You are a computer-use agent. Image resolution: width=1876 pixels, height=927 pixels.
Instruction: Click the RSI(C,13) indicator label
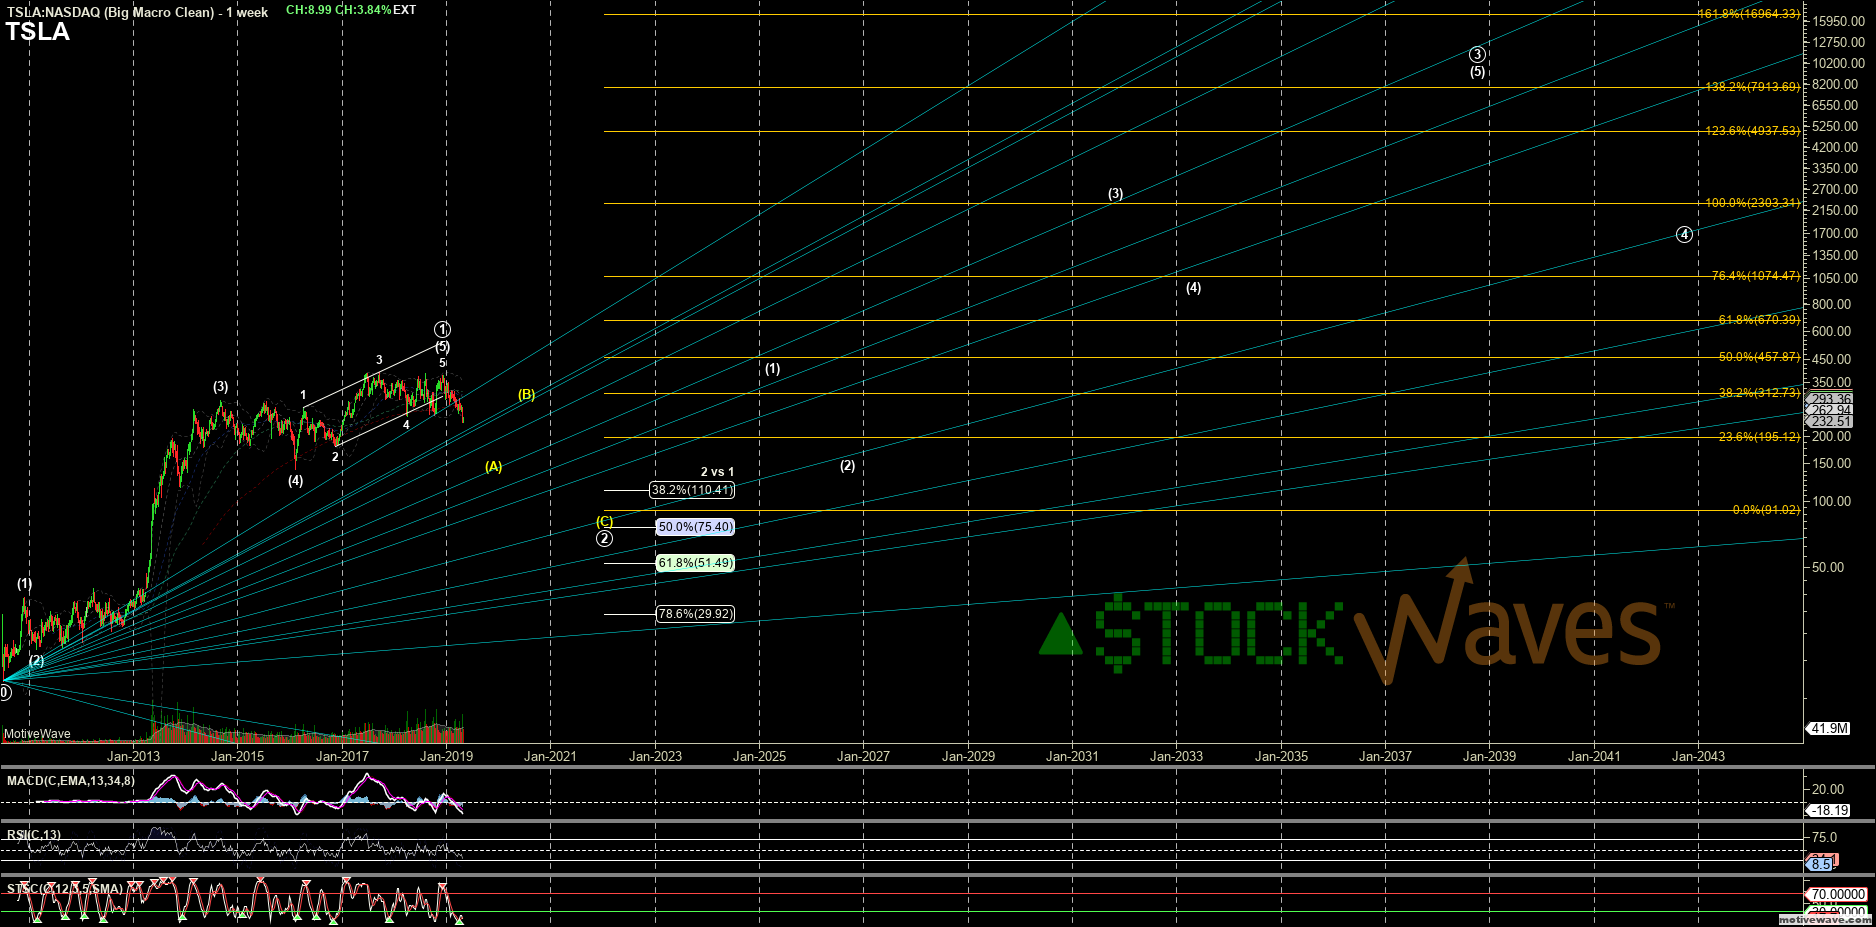[34, 835]
